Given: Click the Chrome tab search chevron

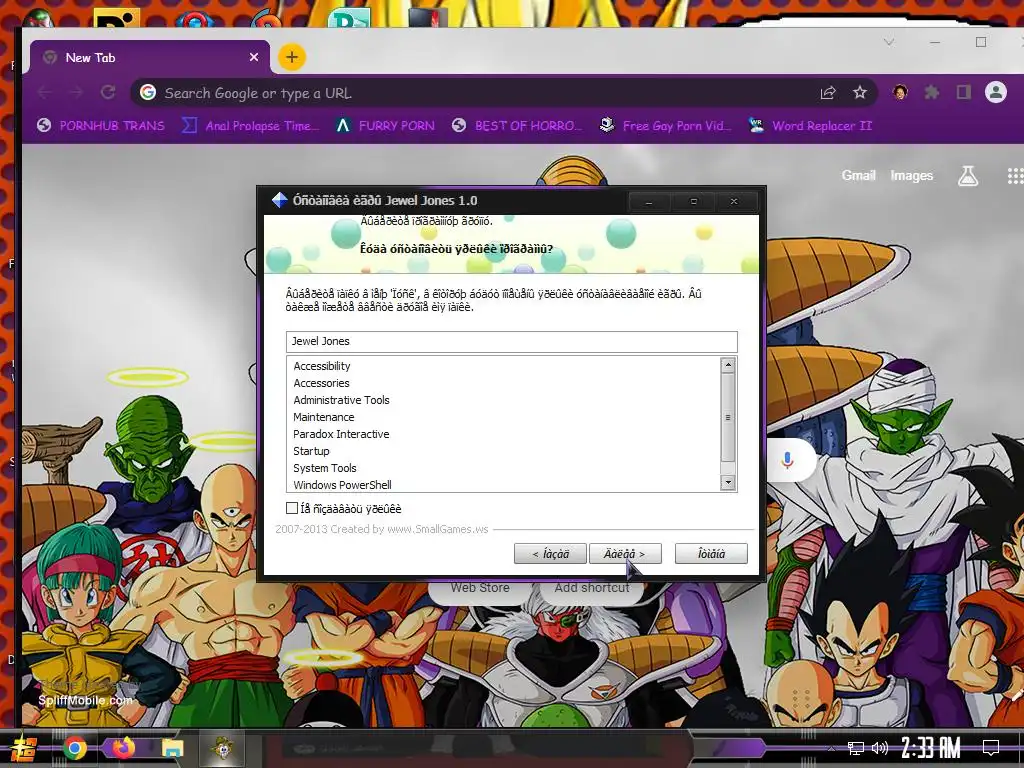Looking at the screenshot, I should pyautogui.click(x=889, y=42).
